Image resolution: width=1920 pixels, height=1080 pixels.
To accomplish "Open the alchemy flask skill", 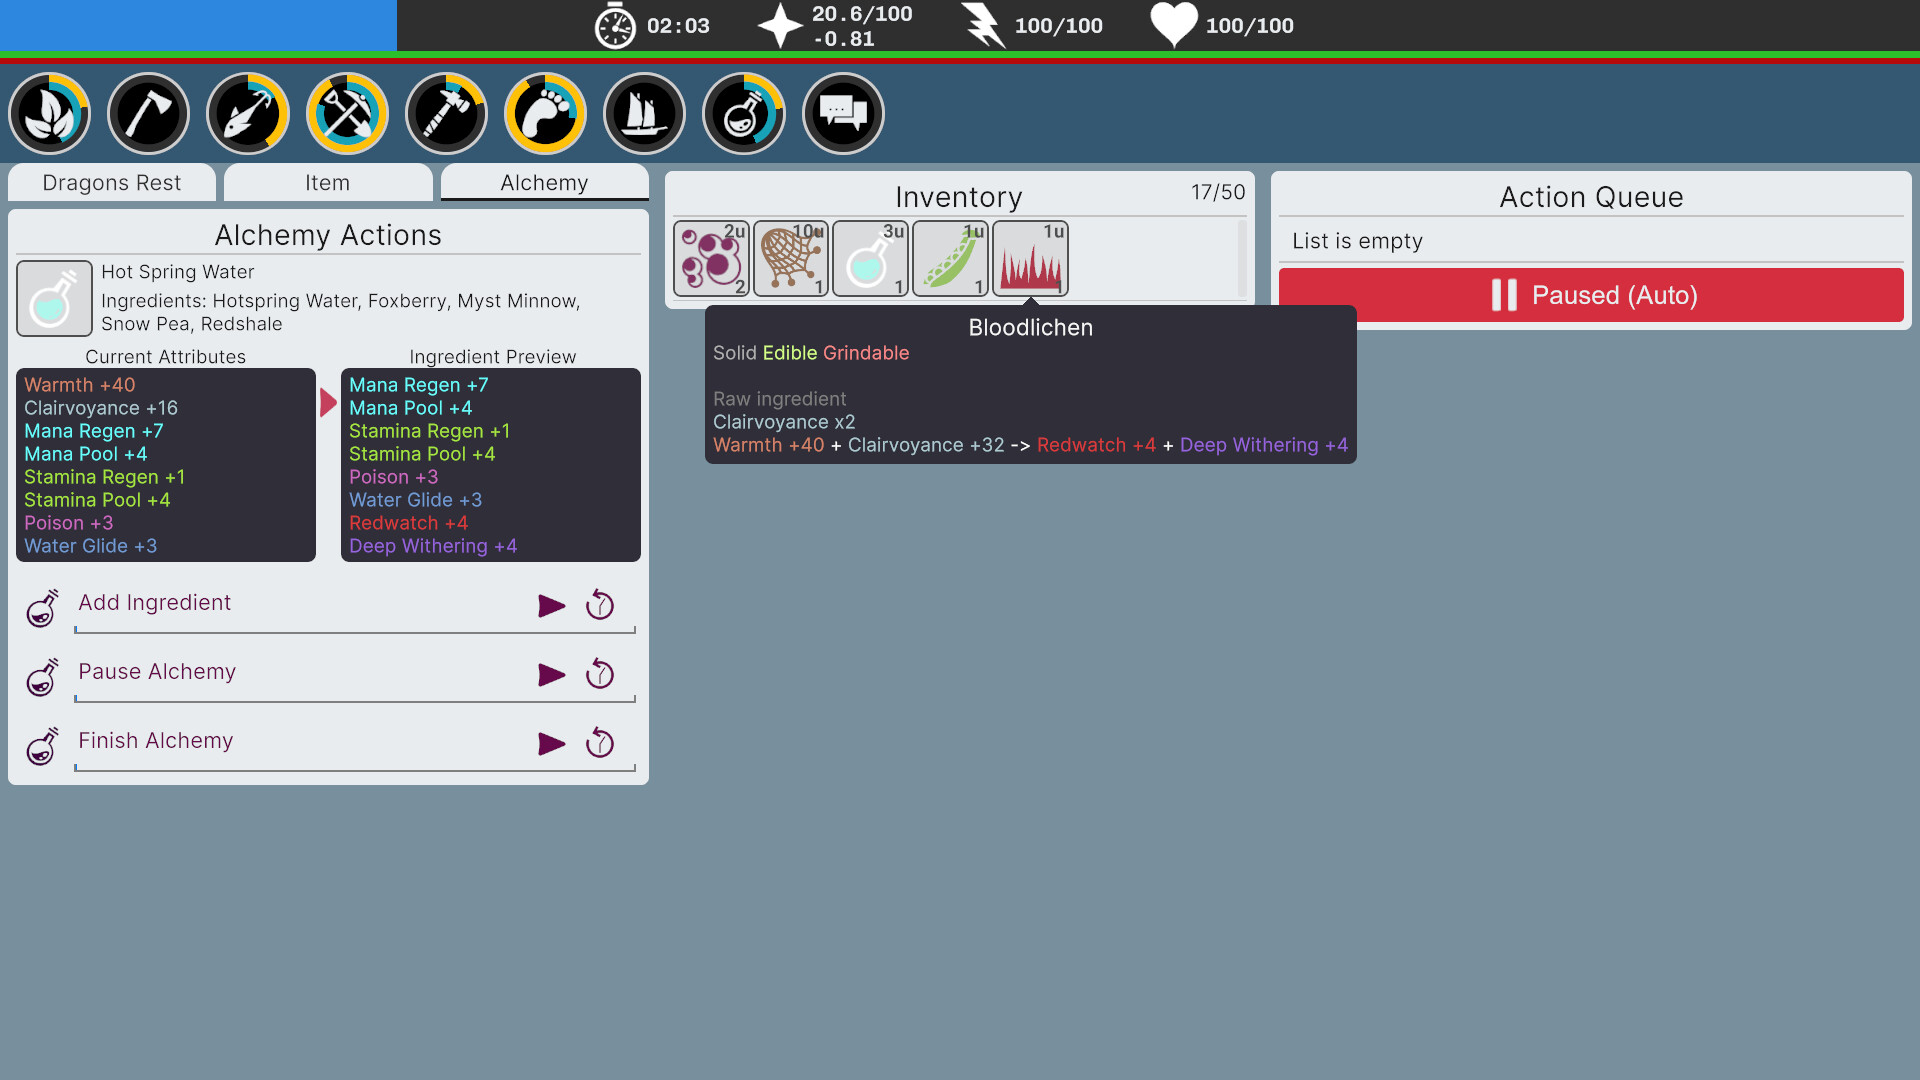I will (742, 113).
